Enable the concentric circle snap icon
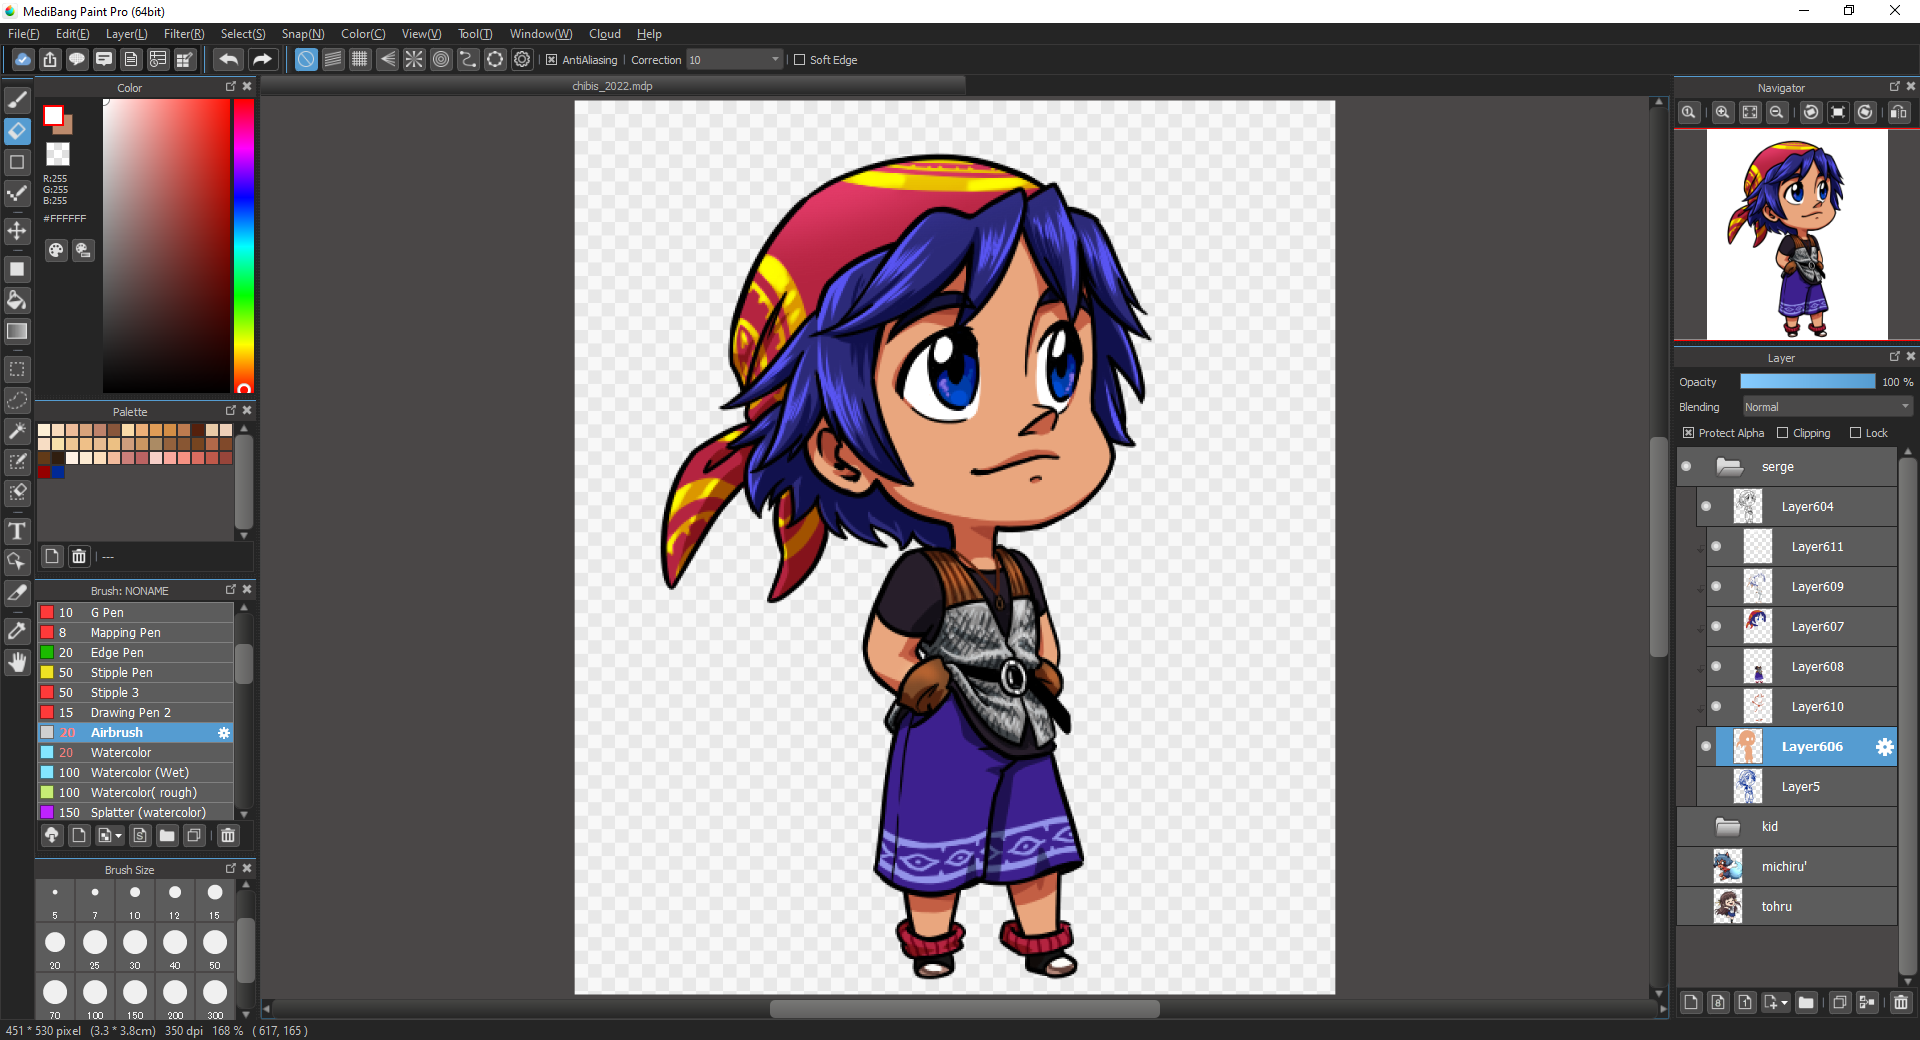The height and width of the screenshot is (1040, 1920). click(x=441, y=60)
